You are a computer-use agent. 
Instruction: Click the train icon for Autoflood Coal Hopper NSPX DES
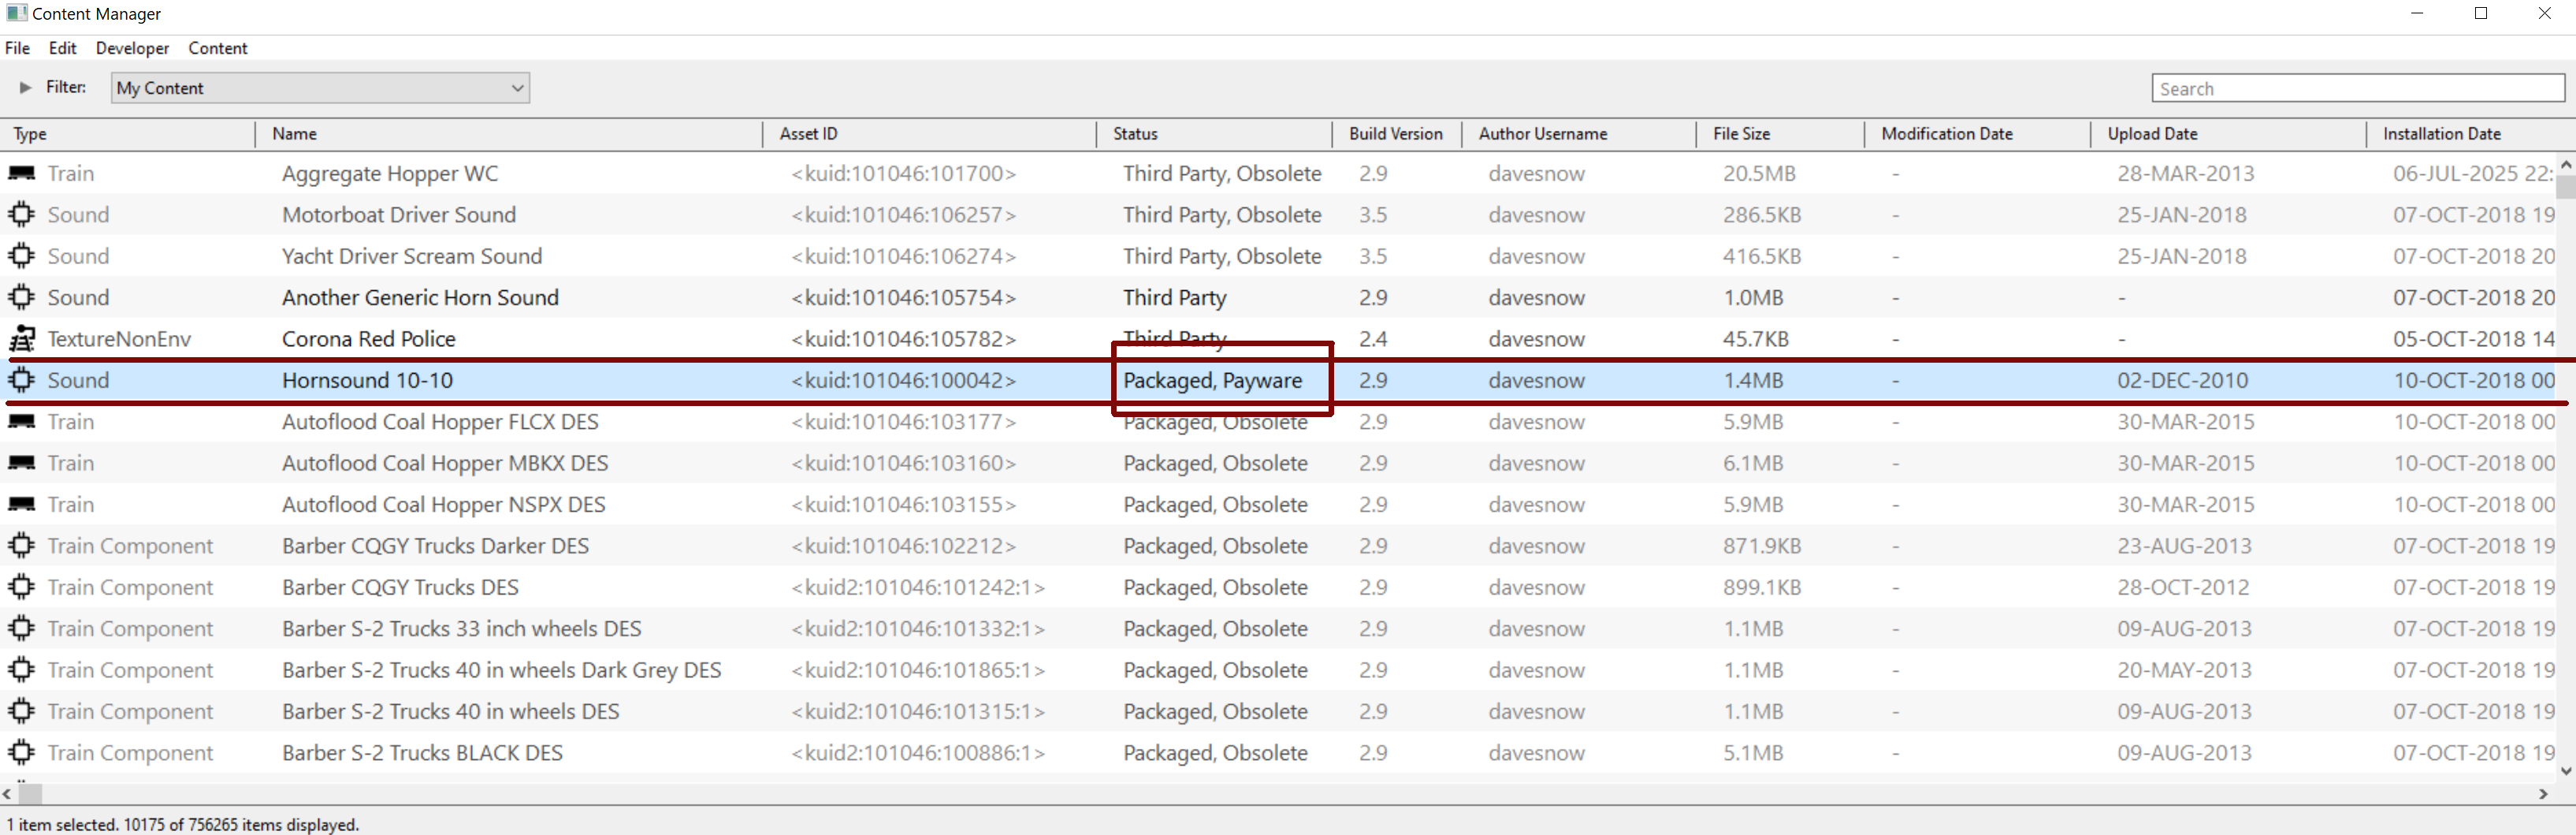coord(21,505)
